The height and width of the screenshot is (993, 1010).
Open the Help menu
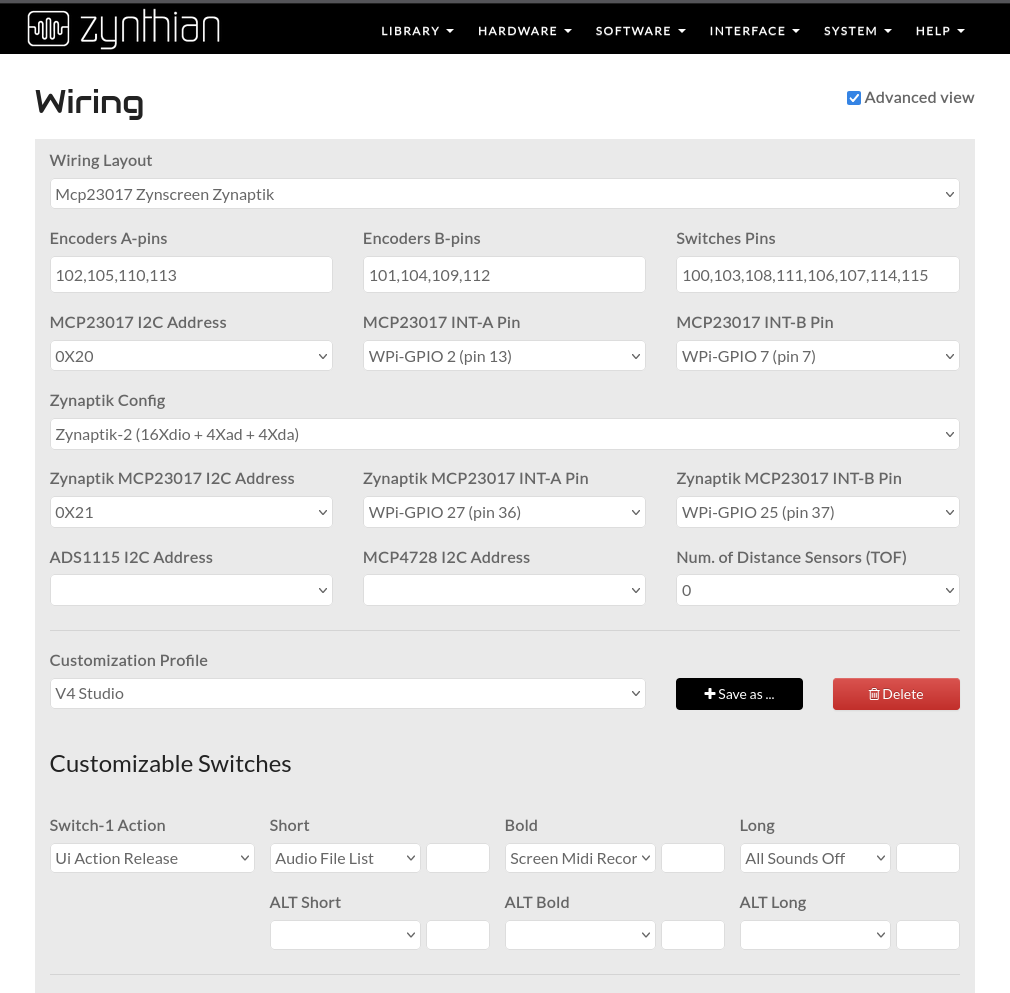(x=939, y=31)
